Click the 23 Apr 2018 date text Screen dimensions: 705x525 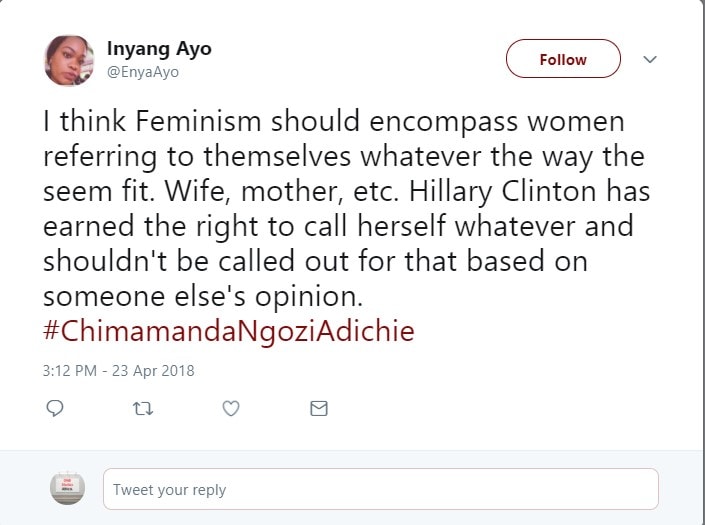(x=153, y=371)
